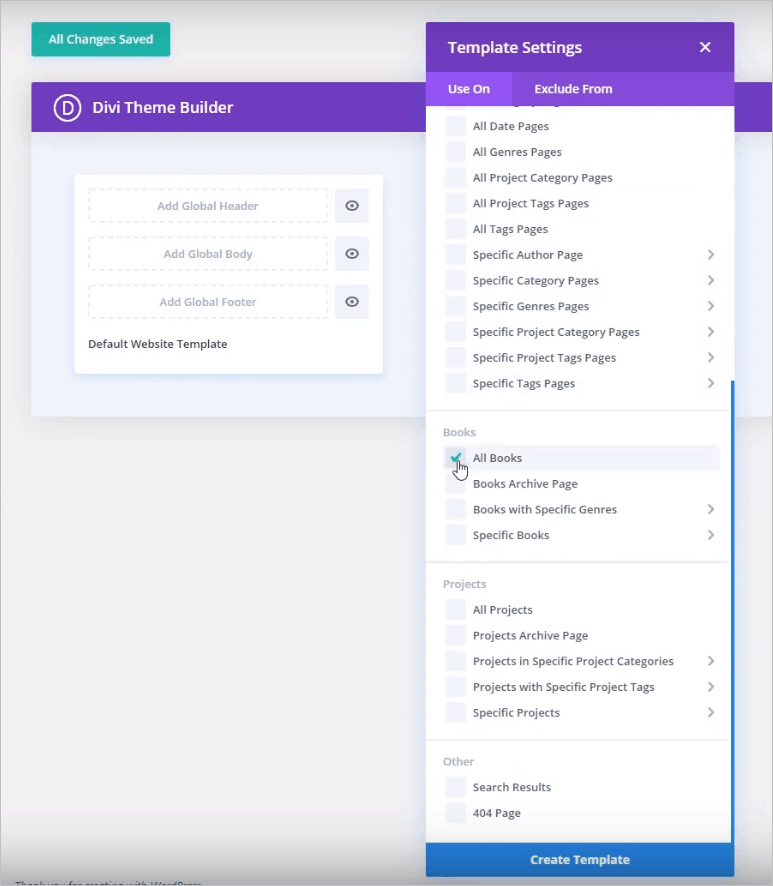Click the Specific Author Page label
Screen dimensions: 773x886
tap(528, 255)
